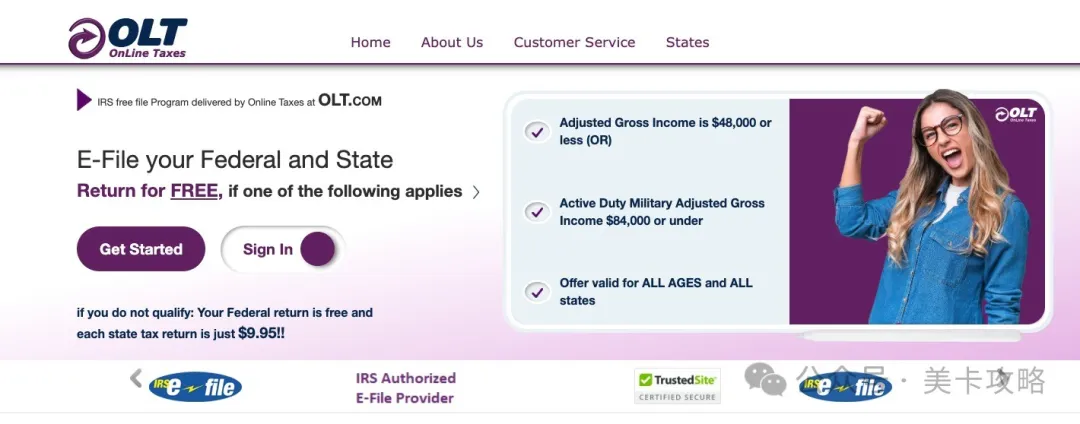Image resolution: width=1080 pixels, height=424 pixels.
Task: Click the checkmark beside Offer valid for ALL AGES
Action: 537,292
